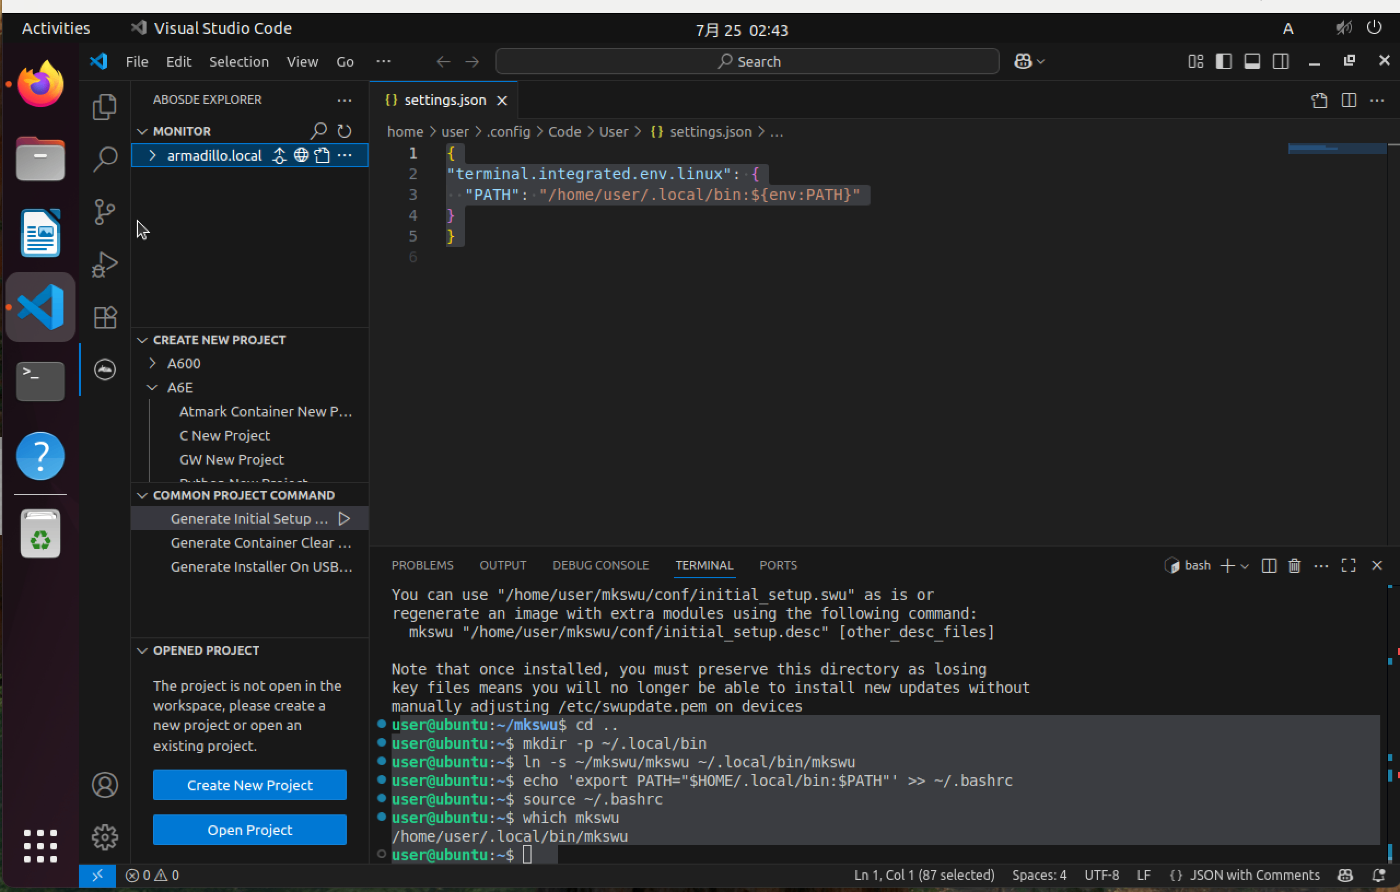Click the file icon on armadillo.local row

coord(322,155)
